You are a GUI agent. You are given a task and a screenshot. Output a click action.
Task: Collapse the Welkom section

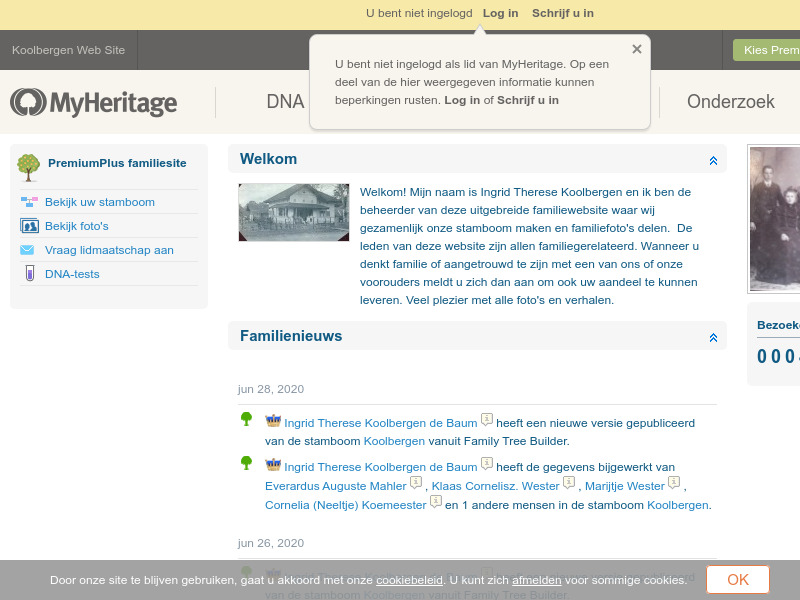coord(713,159)
